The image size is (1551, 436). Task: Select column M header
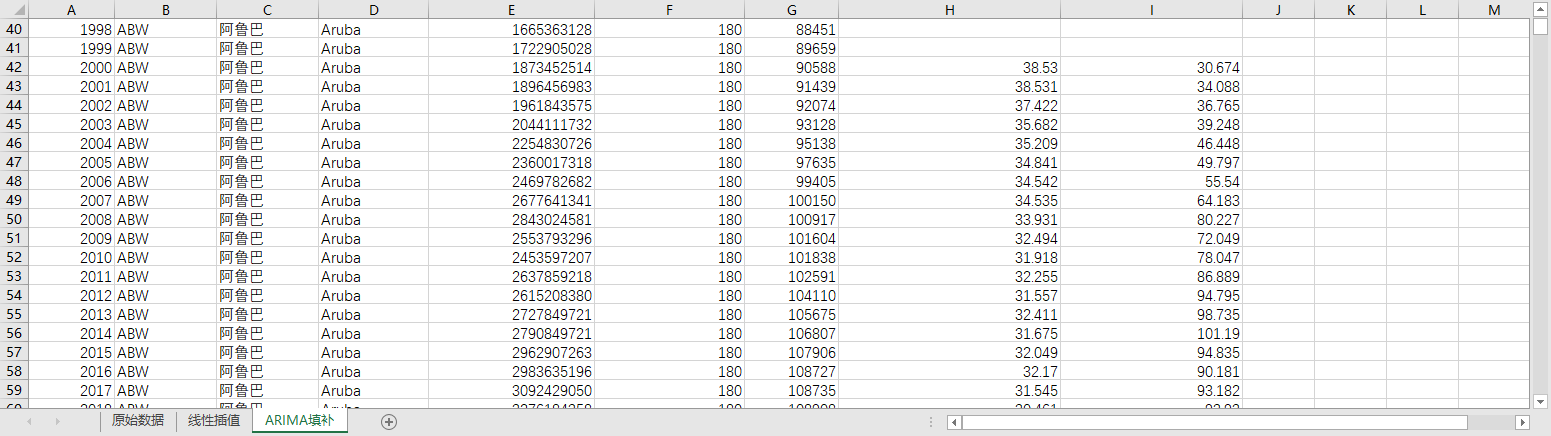point(1494,10)
